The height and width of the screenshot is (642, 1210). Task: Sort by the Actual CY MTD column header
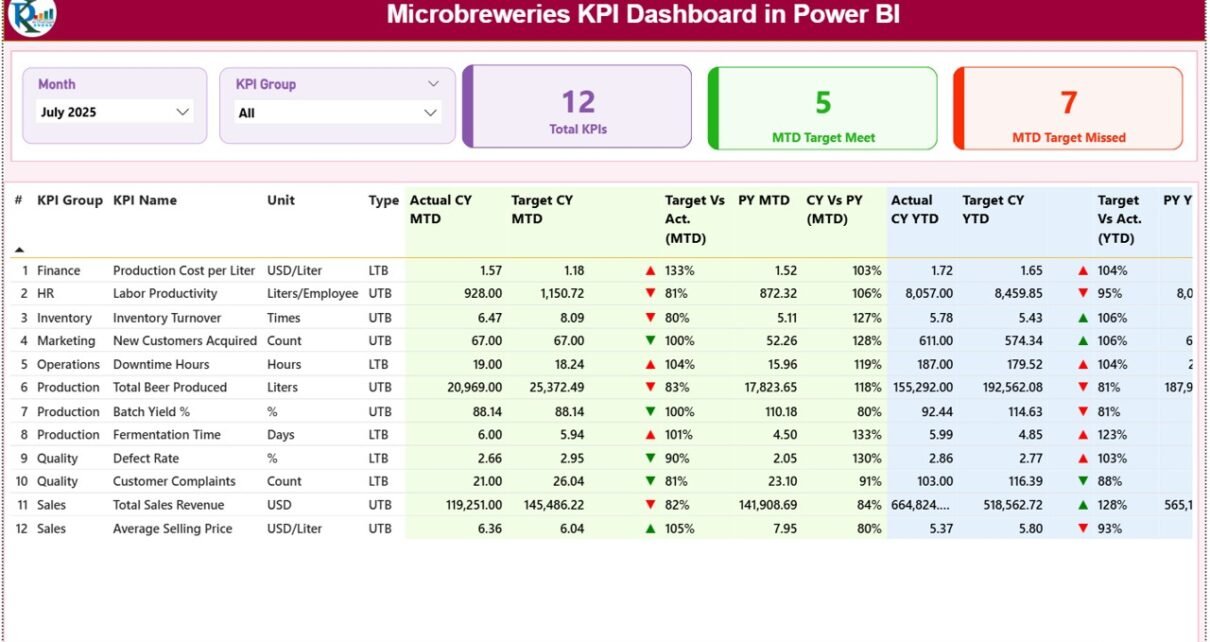pyautogui.click(x=441, y=209)
